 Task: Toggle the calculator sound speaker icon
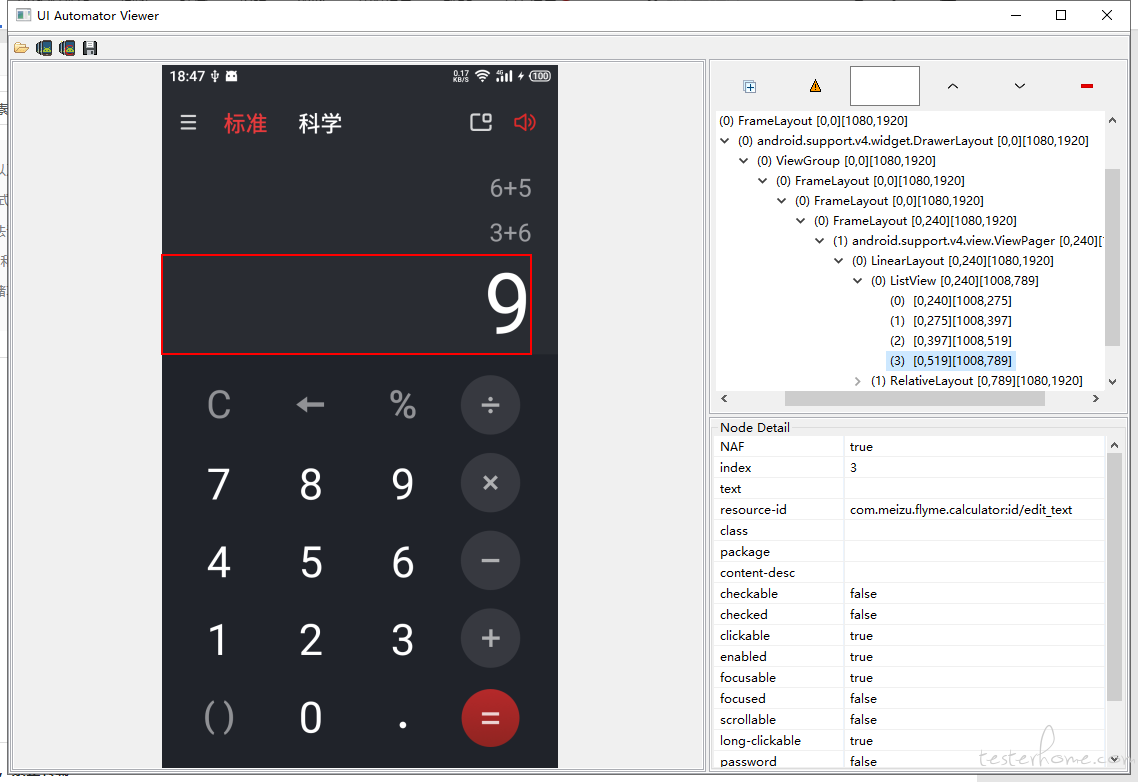point(525,122)
